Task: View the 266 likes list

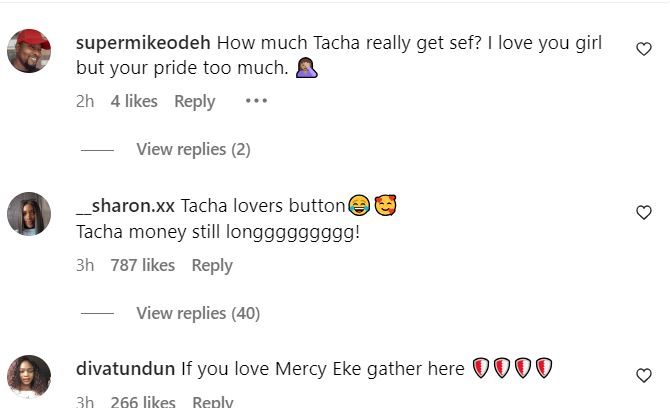Action: pos(142,402)
